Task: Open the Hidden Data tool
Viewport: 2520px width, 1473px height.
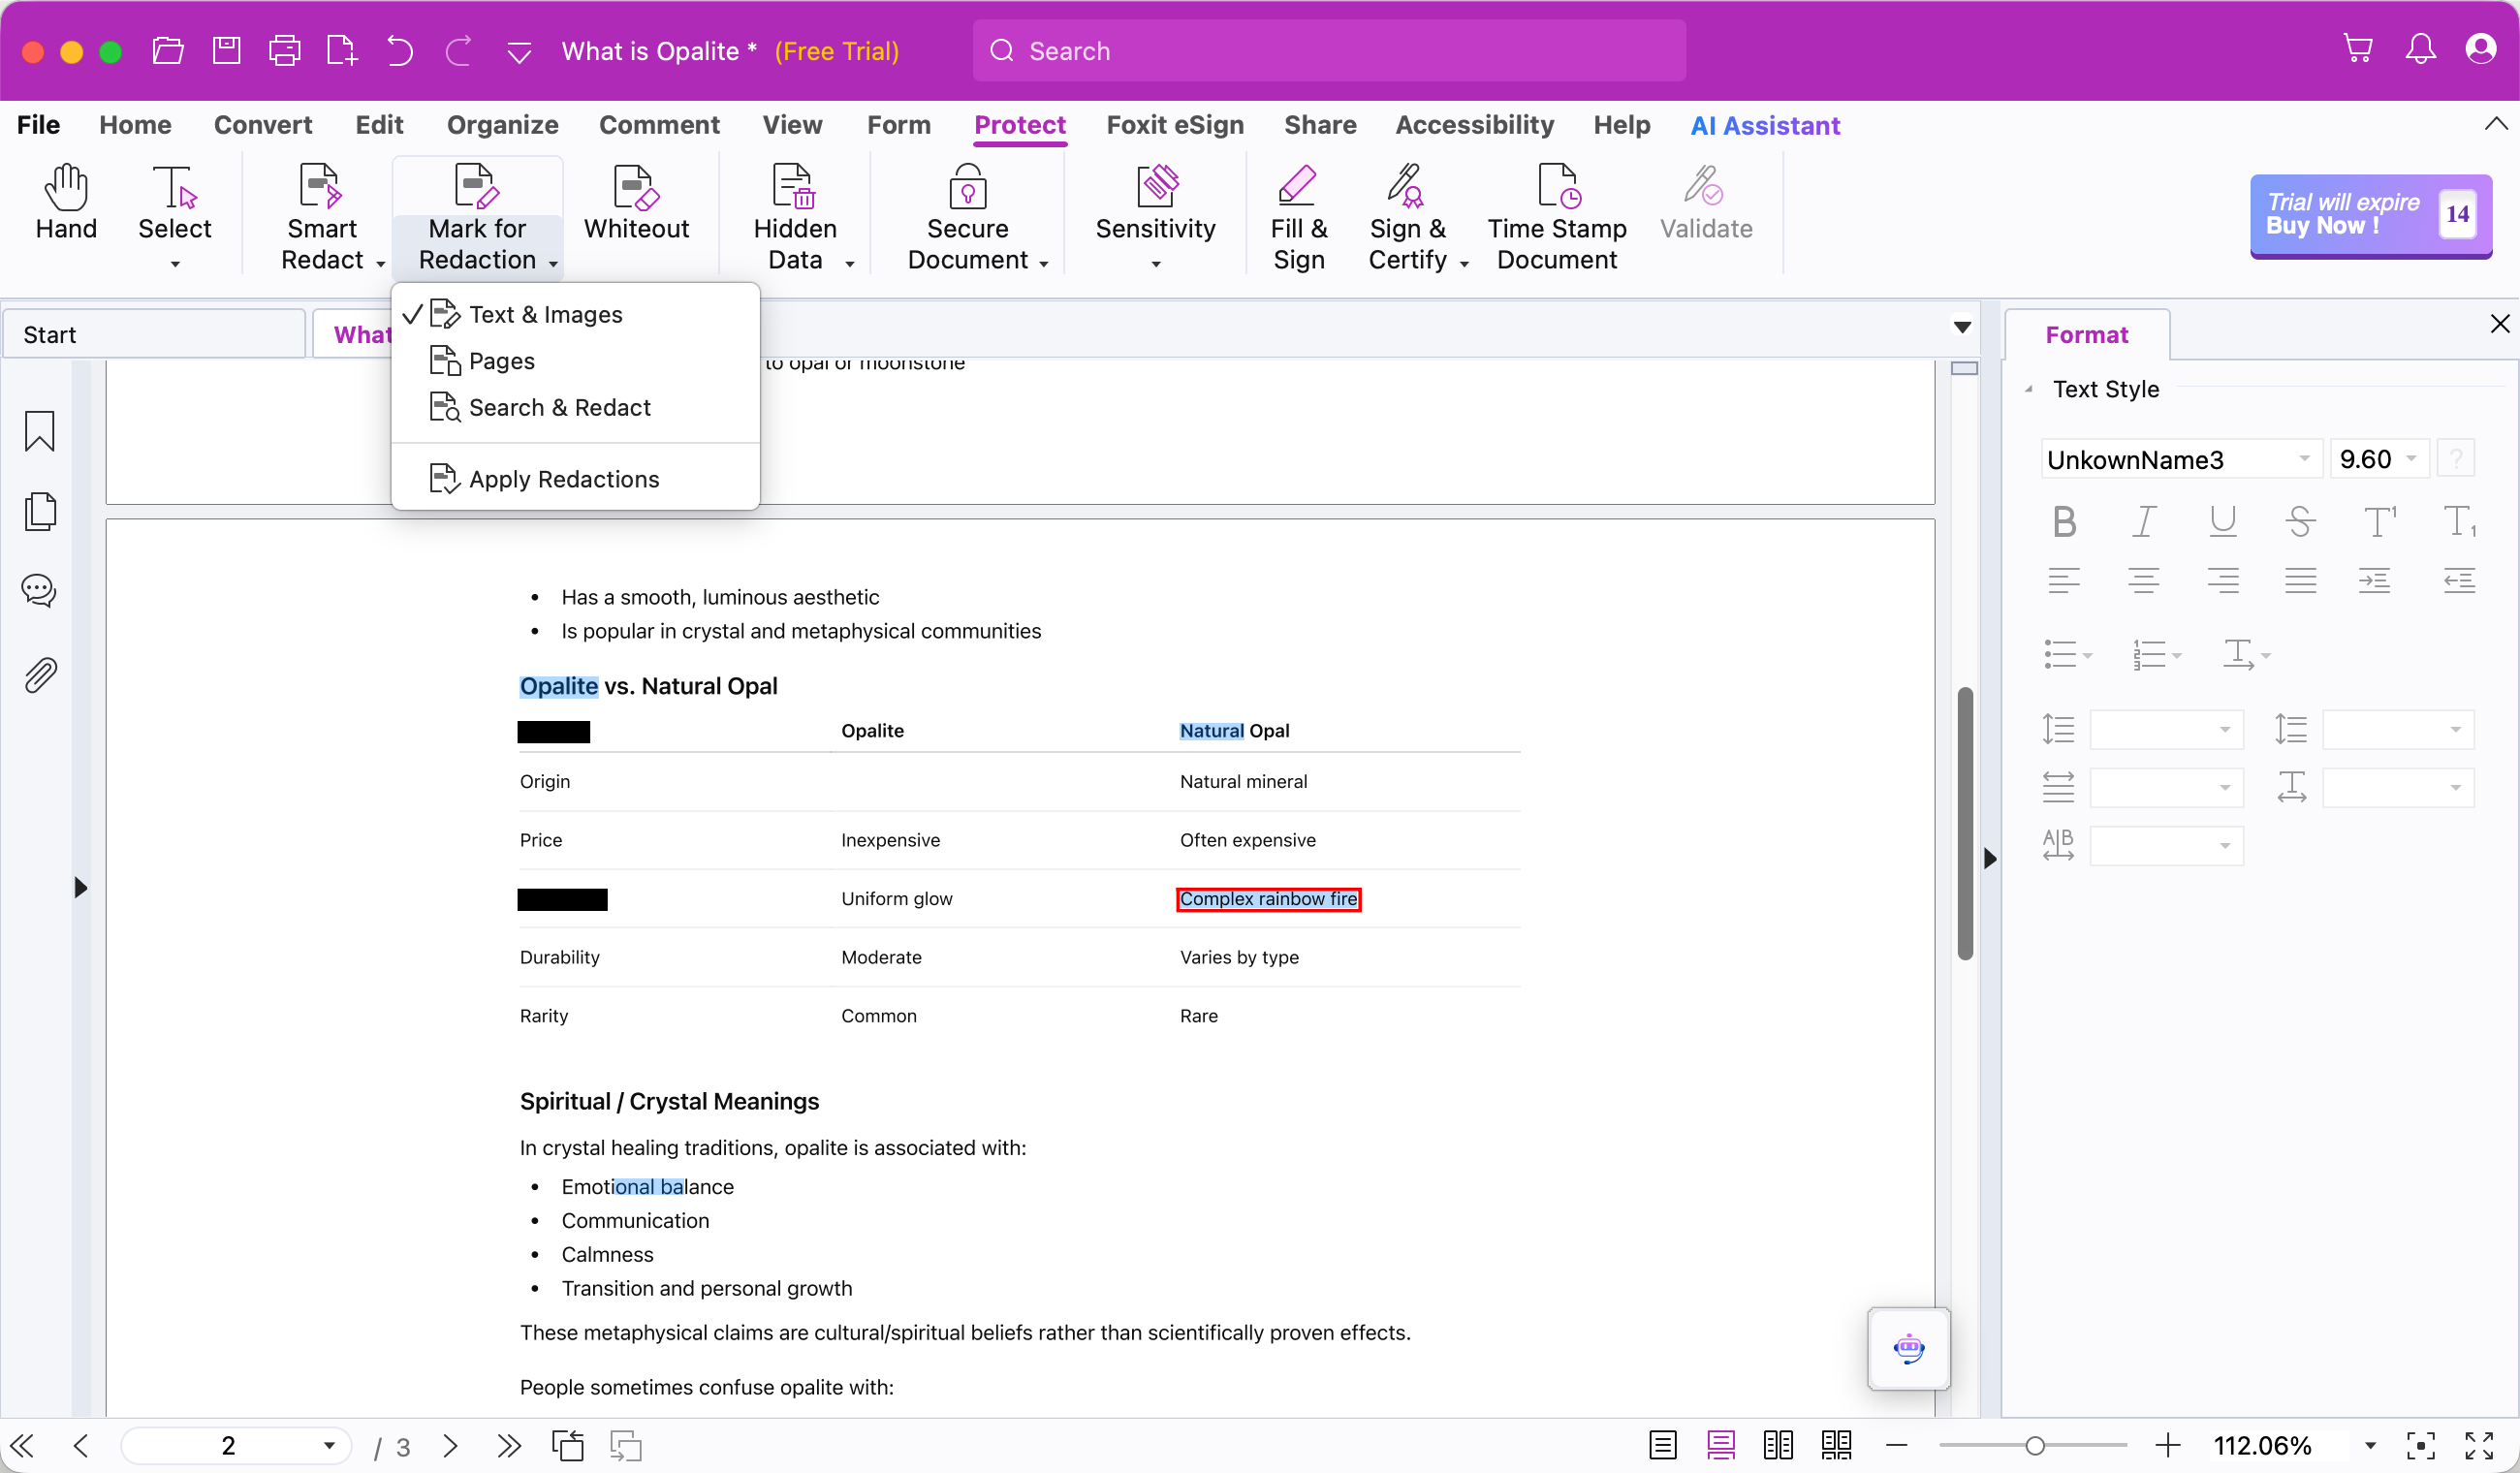Action: pyautogui.click(x=795, y=217)
